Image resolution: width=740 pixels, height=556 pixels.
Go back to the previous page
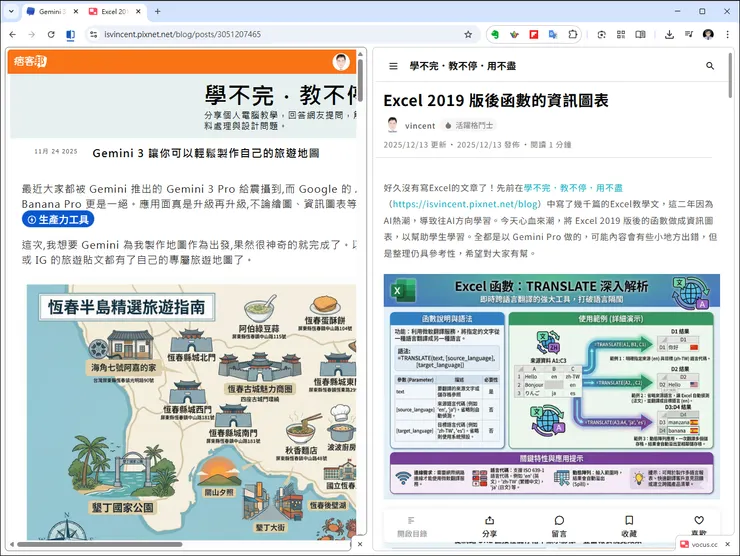(13, 34)
